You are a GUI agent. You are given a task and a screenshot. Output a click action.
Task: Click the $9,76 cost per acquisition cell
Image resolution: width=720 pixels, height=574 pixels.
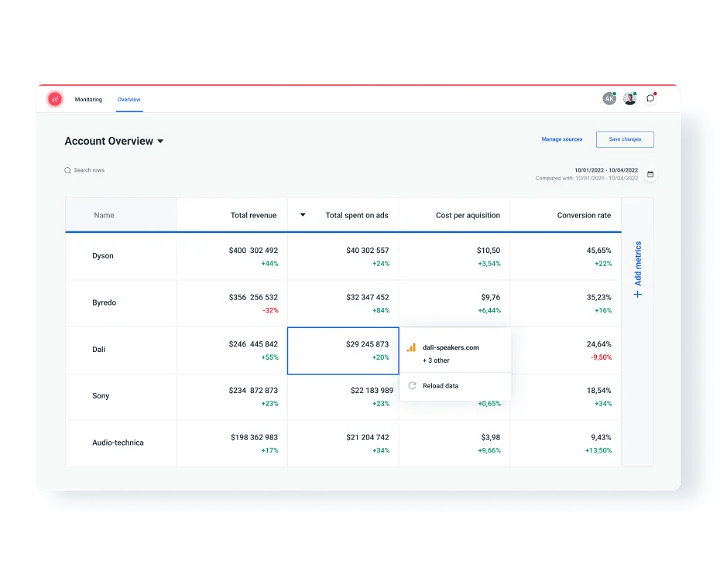click(455, 303)
